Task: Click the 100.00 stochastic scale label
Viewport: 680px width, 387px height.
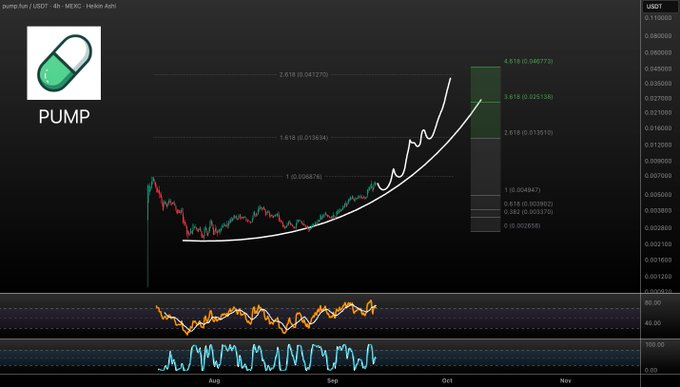Action: pyautogui.click(x=654, y=344)
